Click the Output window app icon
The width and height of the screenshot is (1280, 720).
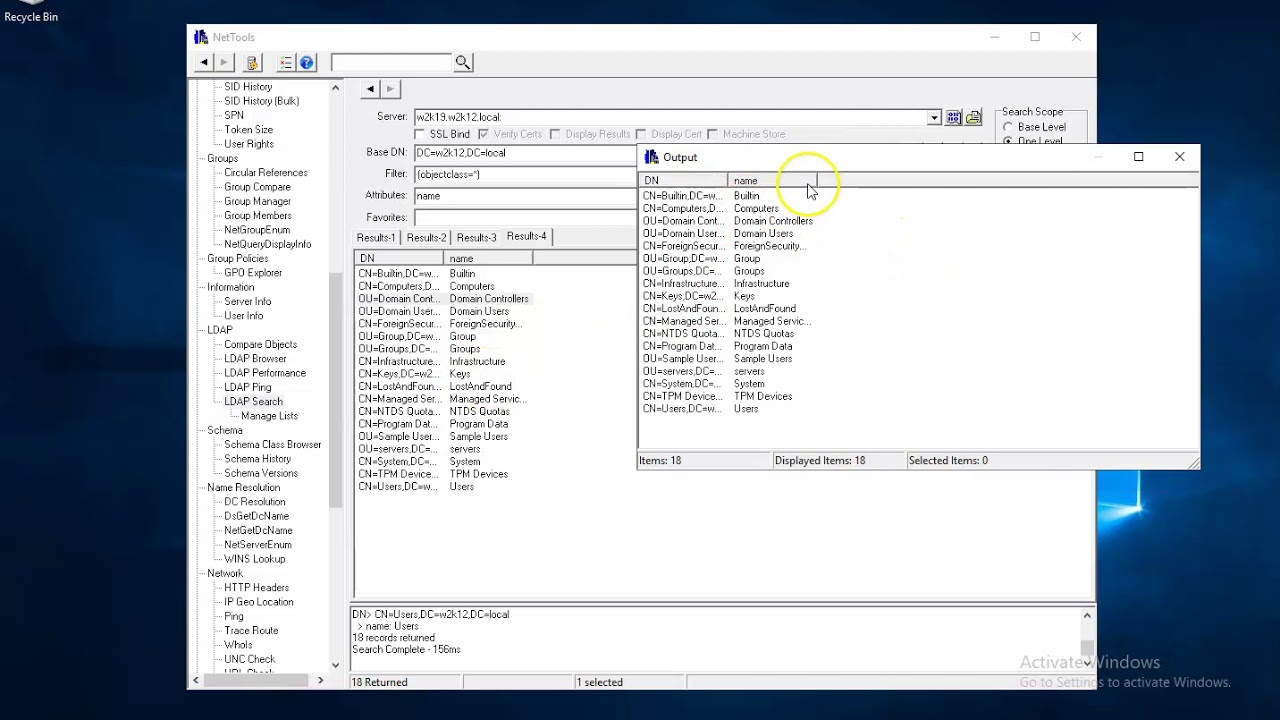pyautogui.click(x=652, y=157)
